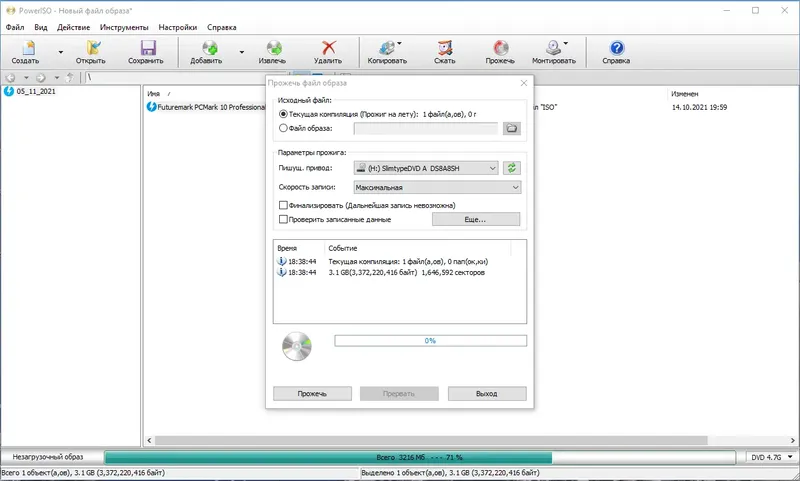Click the capacity bar showing 3216 МБ 71%
The height and width of the screenshot is (481, 800).
[x=419, y=457]
